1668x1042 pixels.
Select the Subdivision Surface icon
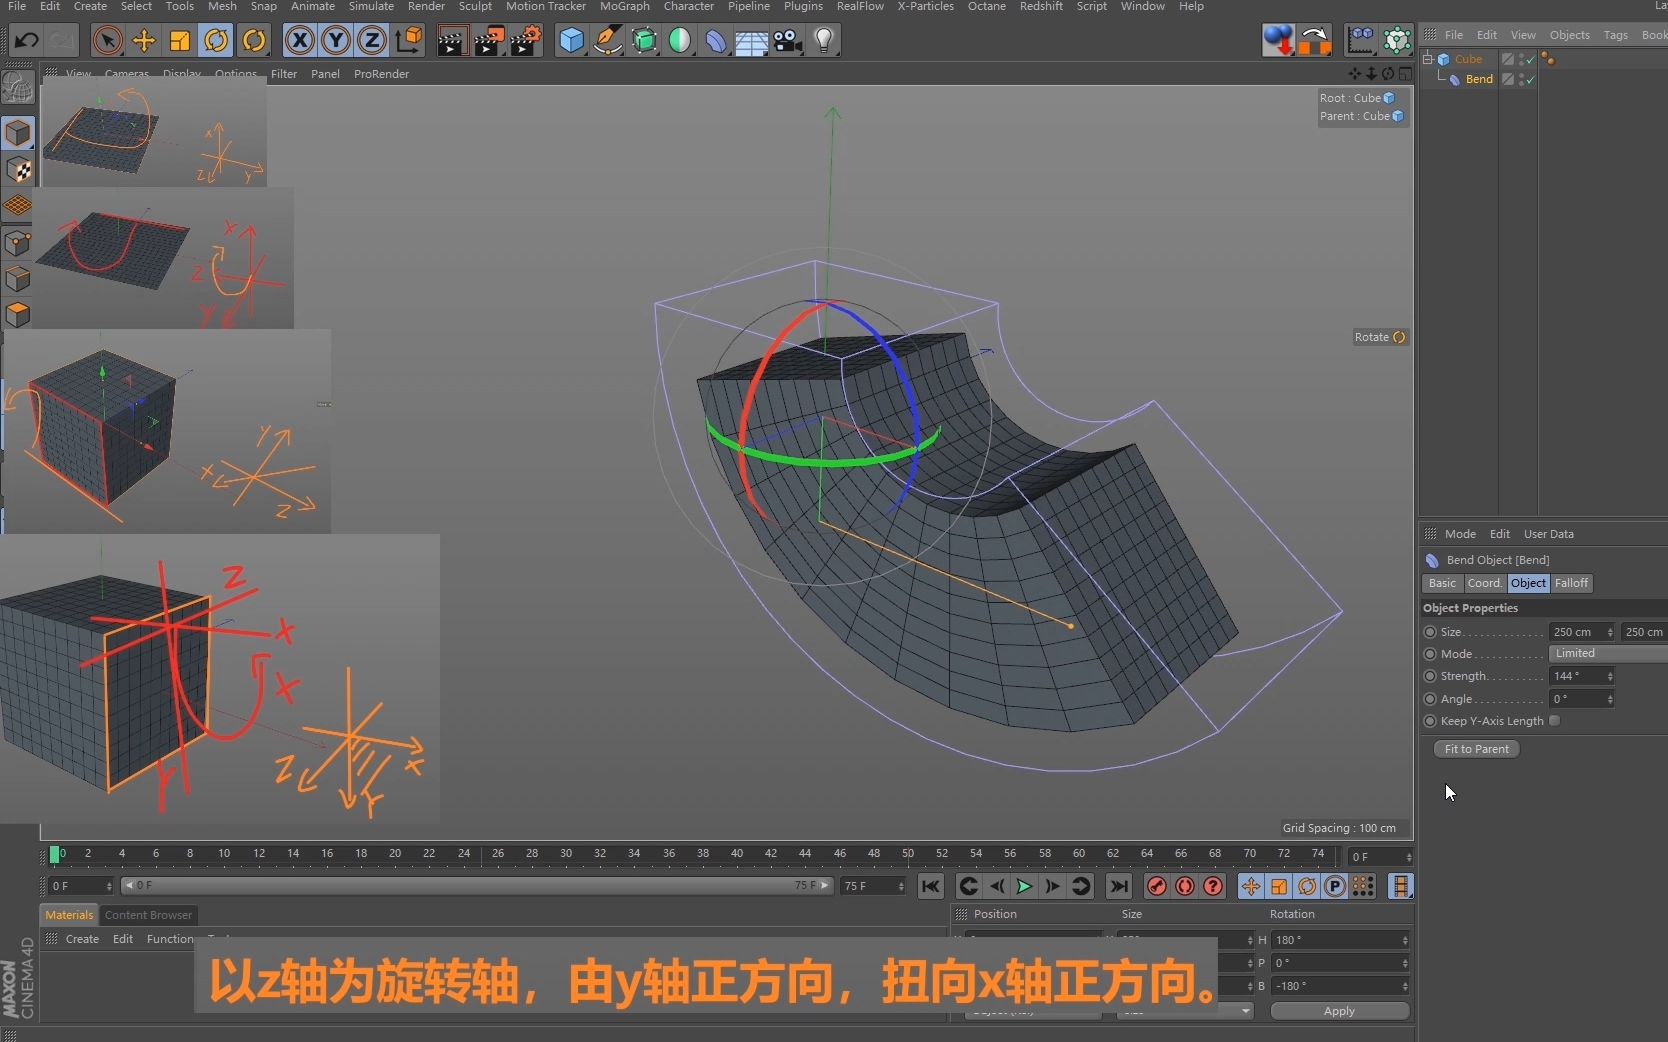(644, 40)
